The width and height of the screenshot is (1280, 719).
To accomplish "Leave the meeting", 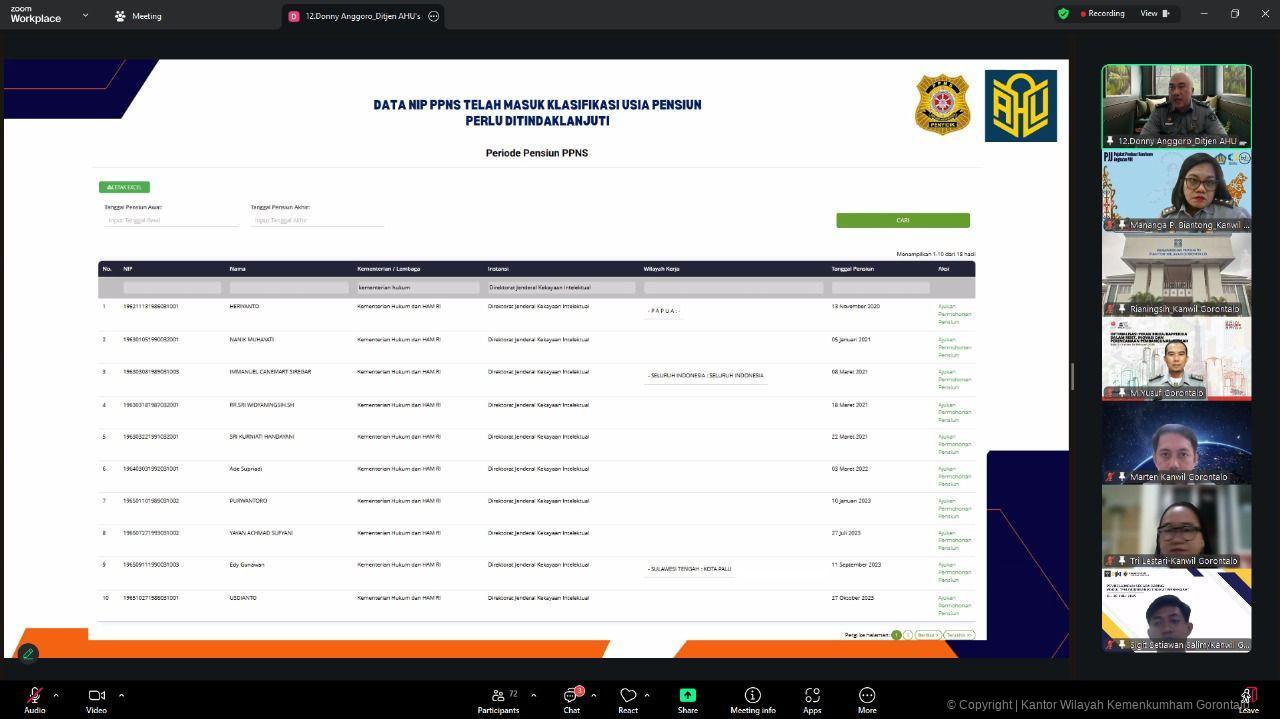I will coord(1249,696).
